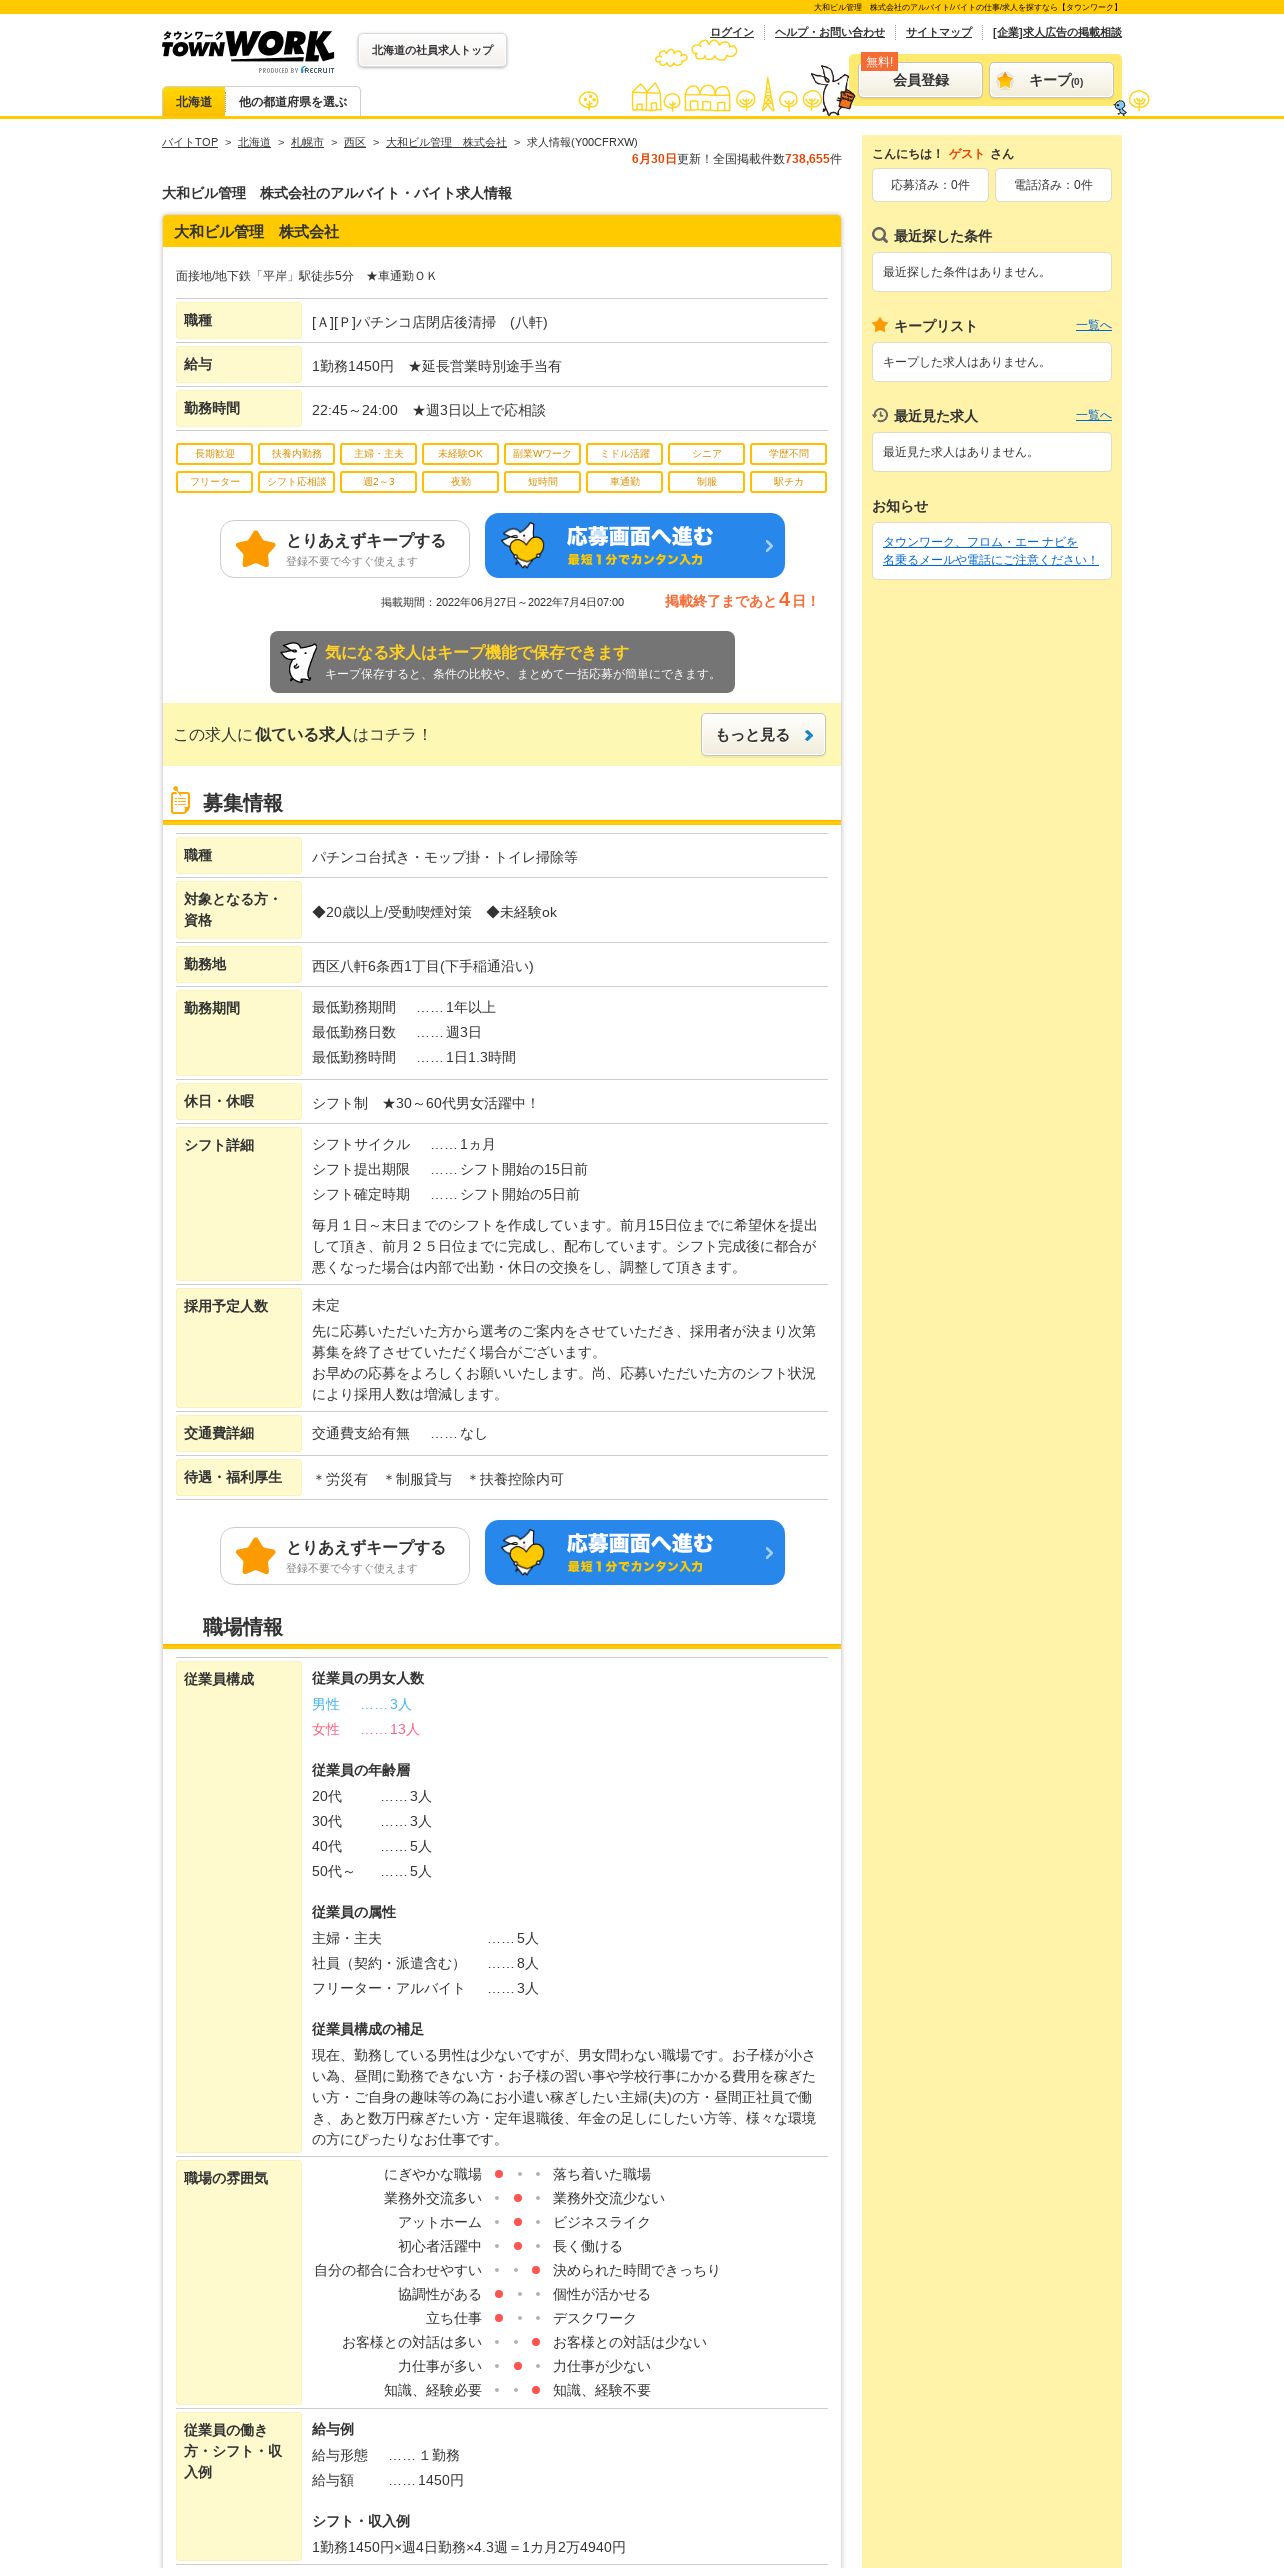Click the notepad icon beside 募集情報
This screenshot has width=1284, height=2568.
(x=180, y=801)
